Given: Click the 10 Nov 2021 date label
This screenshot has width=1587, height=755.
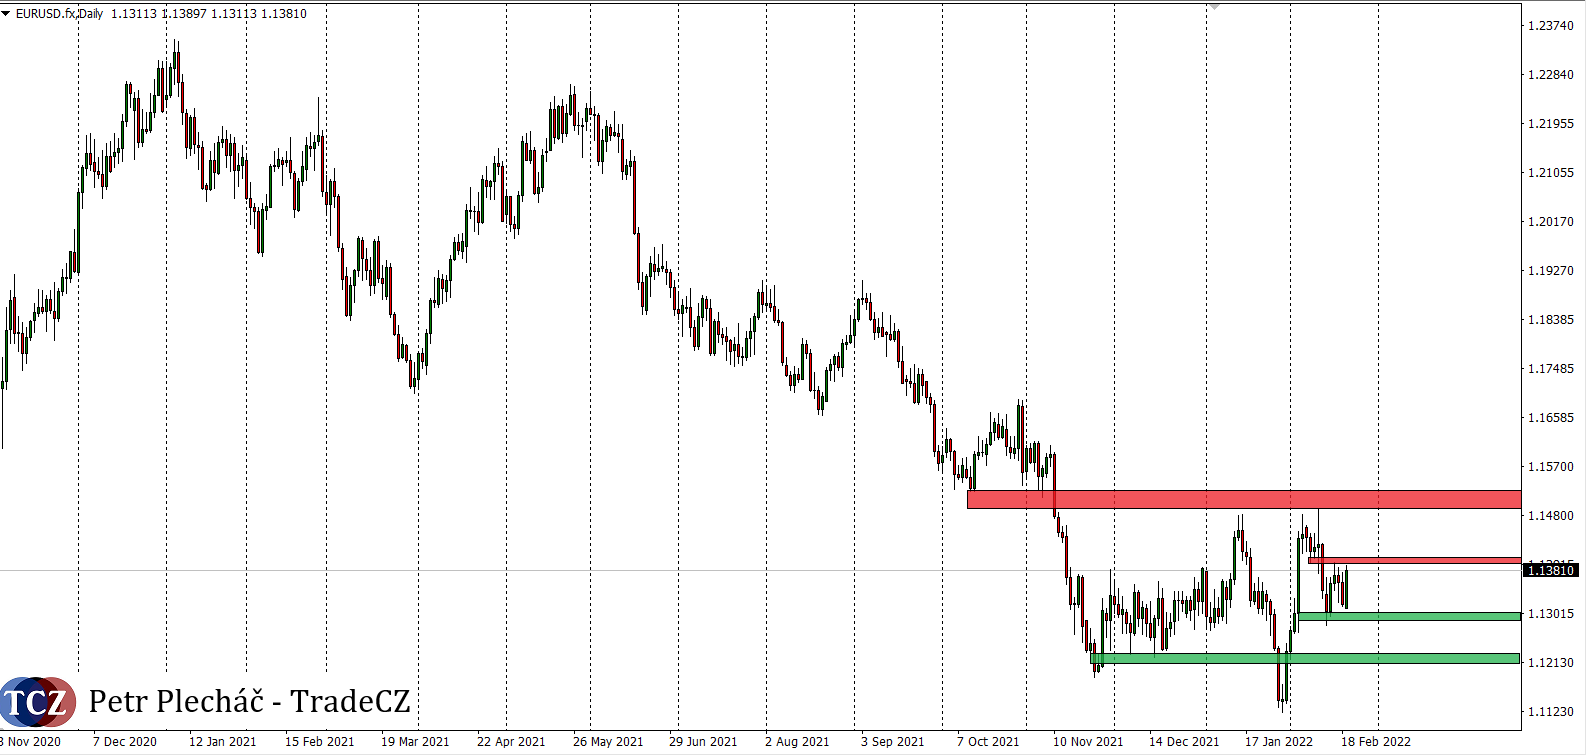Looking at the screenshot, I should click(1088, 742).
